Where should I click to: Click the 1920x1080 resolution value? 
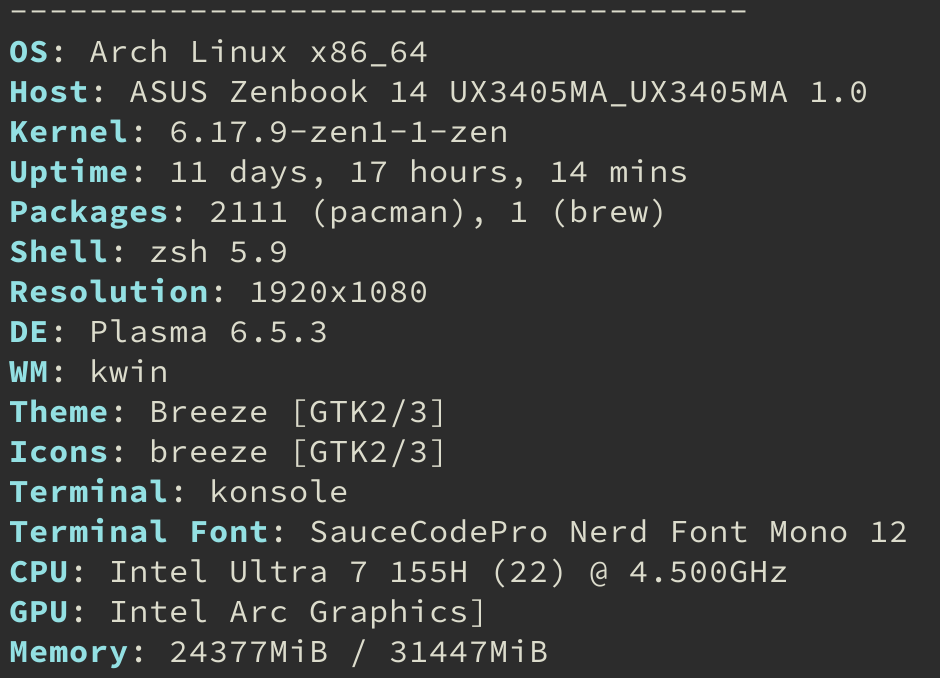(338, 292)
